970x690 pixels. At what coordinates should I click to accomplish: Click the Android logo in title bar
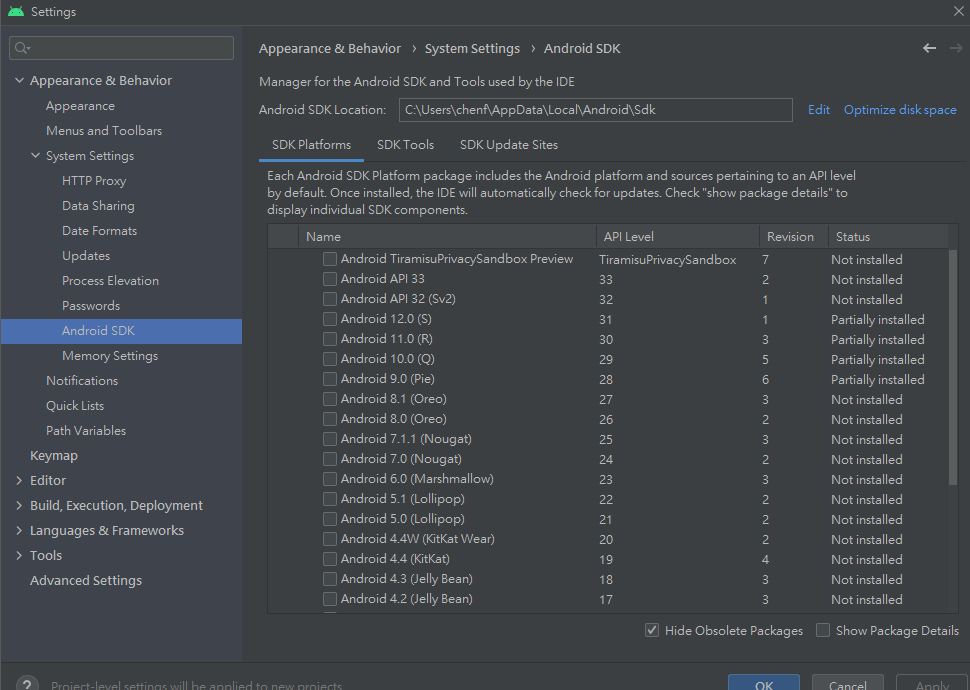[x=15, y=12]
